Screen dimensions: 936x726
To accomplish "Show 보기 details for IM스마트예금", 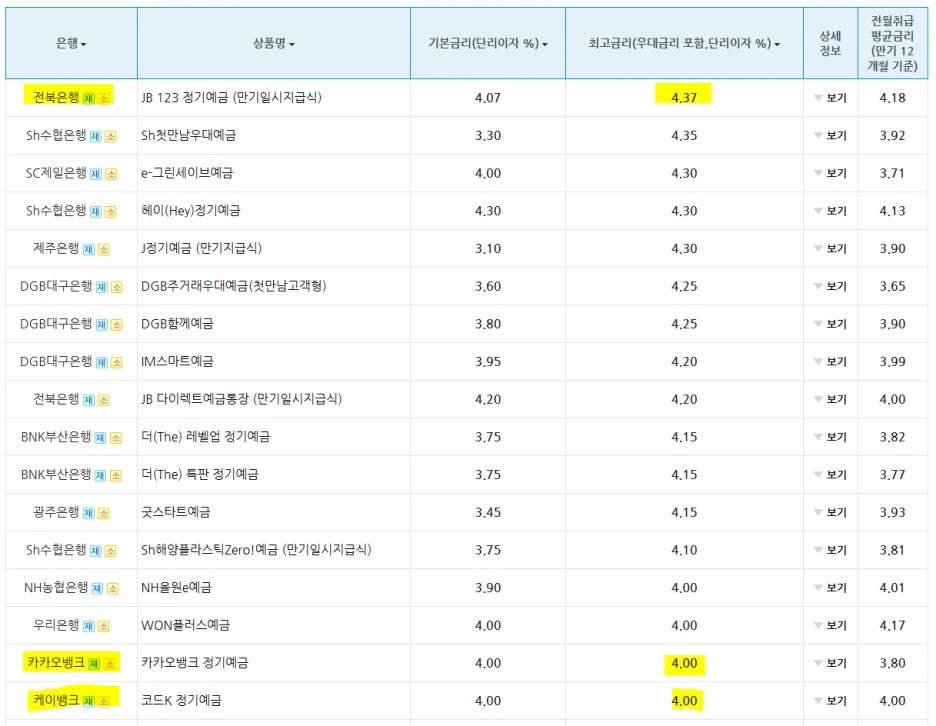I will [x=831, y=362].
